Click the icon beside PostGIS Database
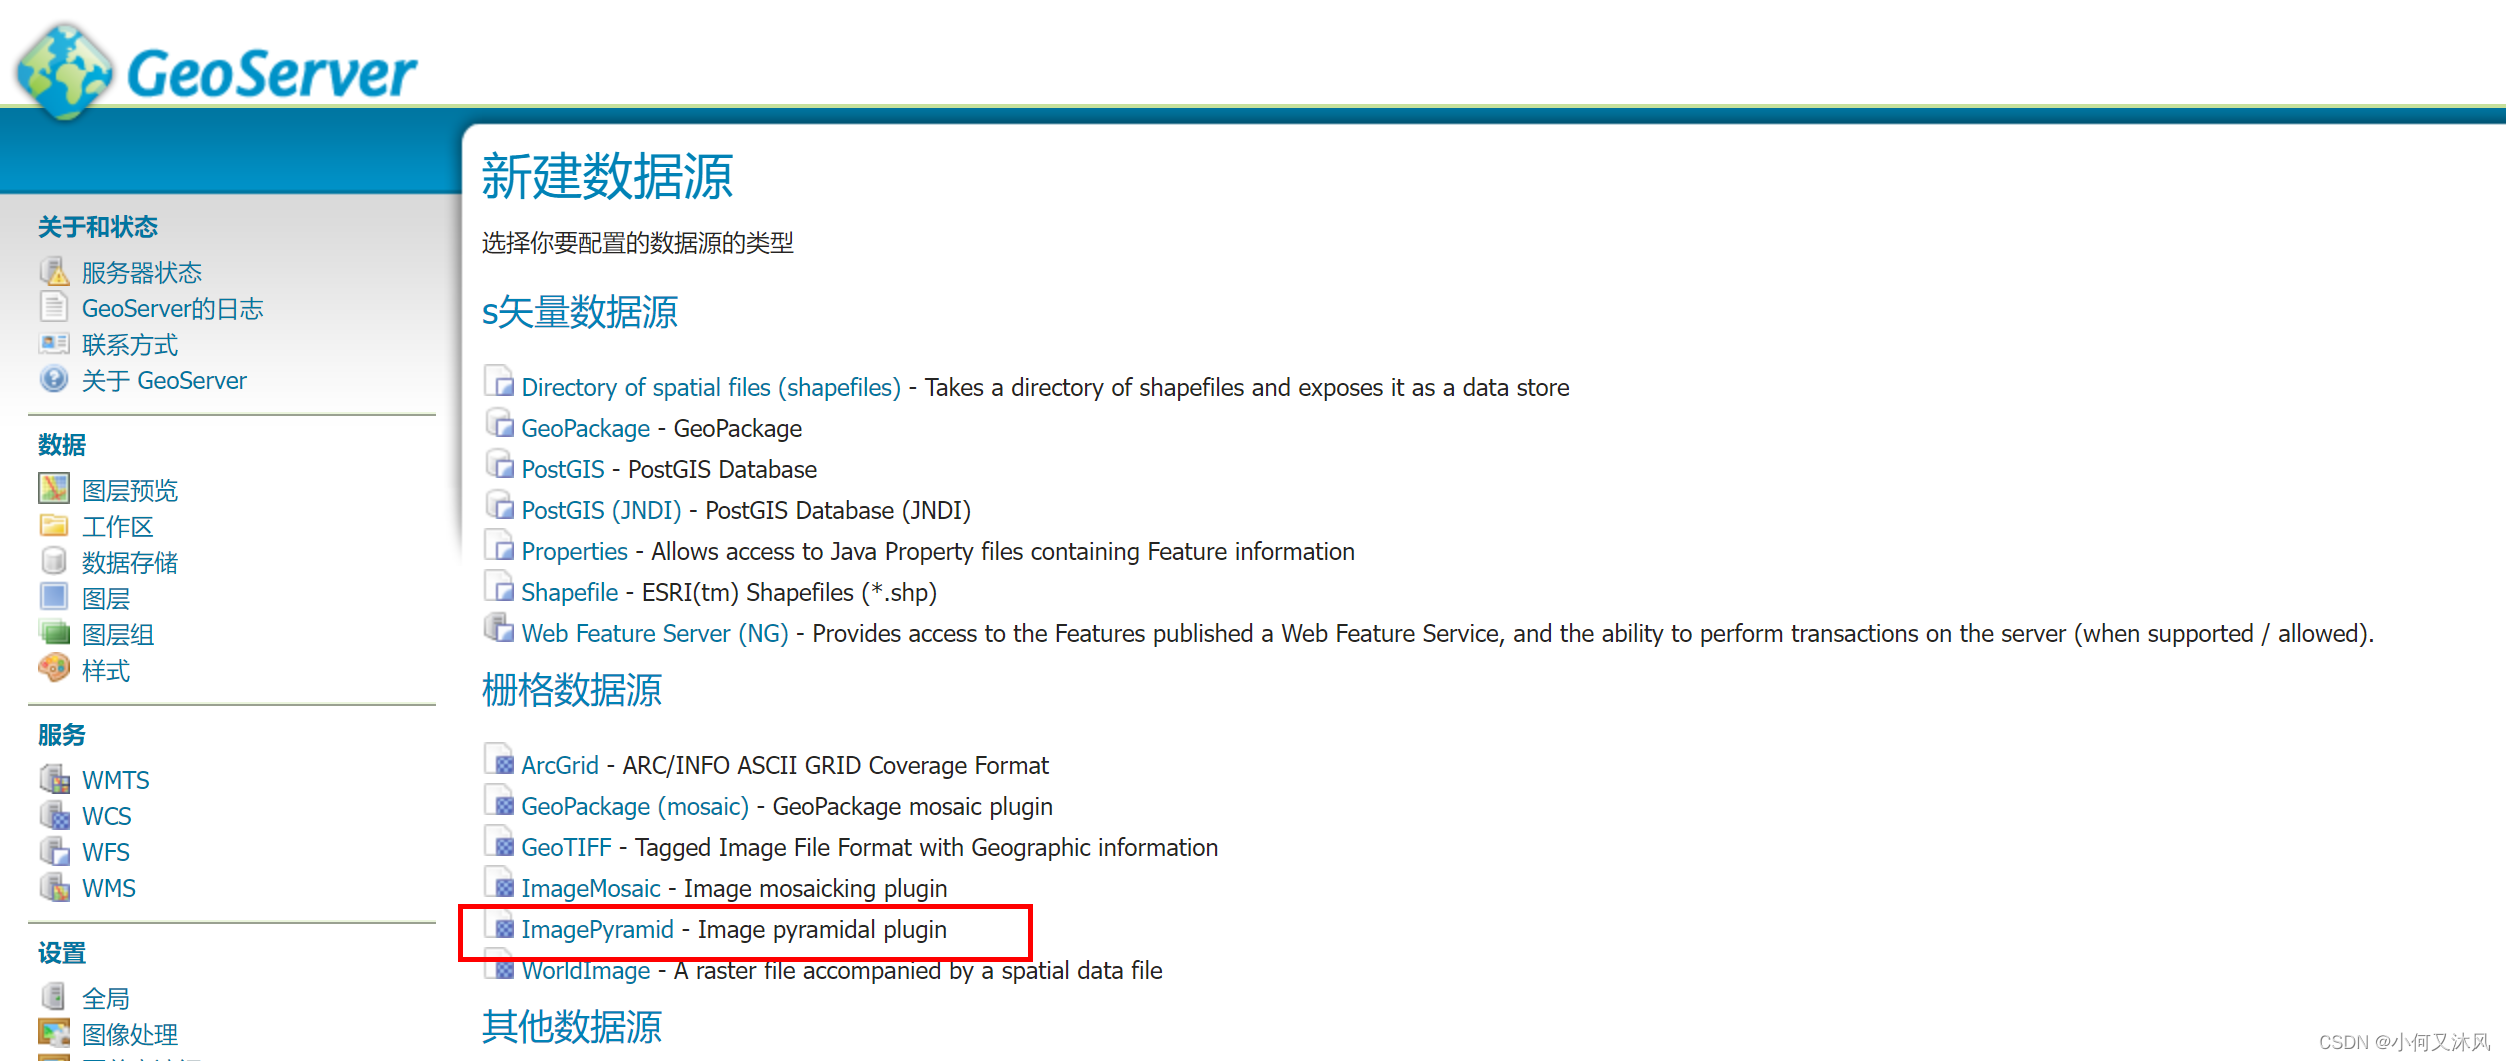2506x1061 pixels. [x=499, y=464]
